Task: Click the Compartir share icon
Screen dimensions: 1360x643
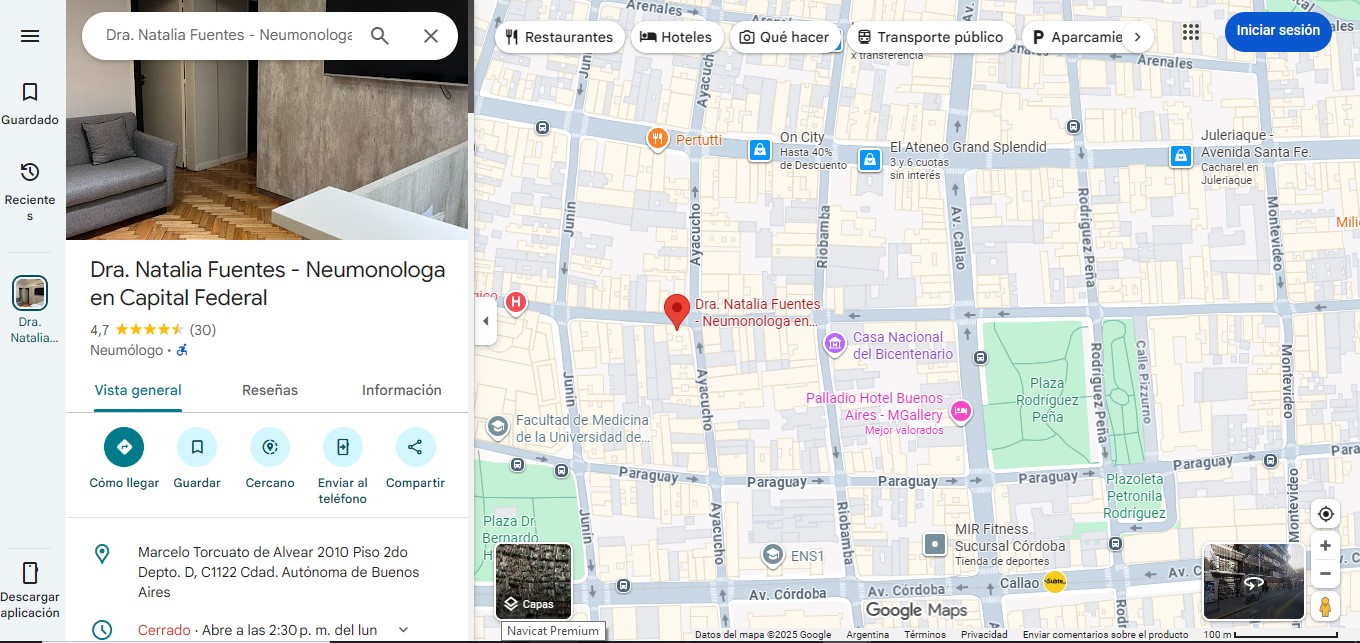Action: pos(415,447)
